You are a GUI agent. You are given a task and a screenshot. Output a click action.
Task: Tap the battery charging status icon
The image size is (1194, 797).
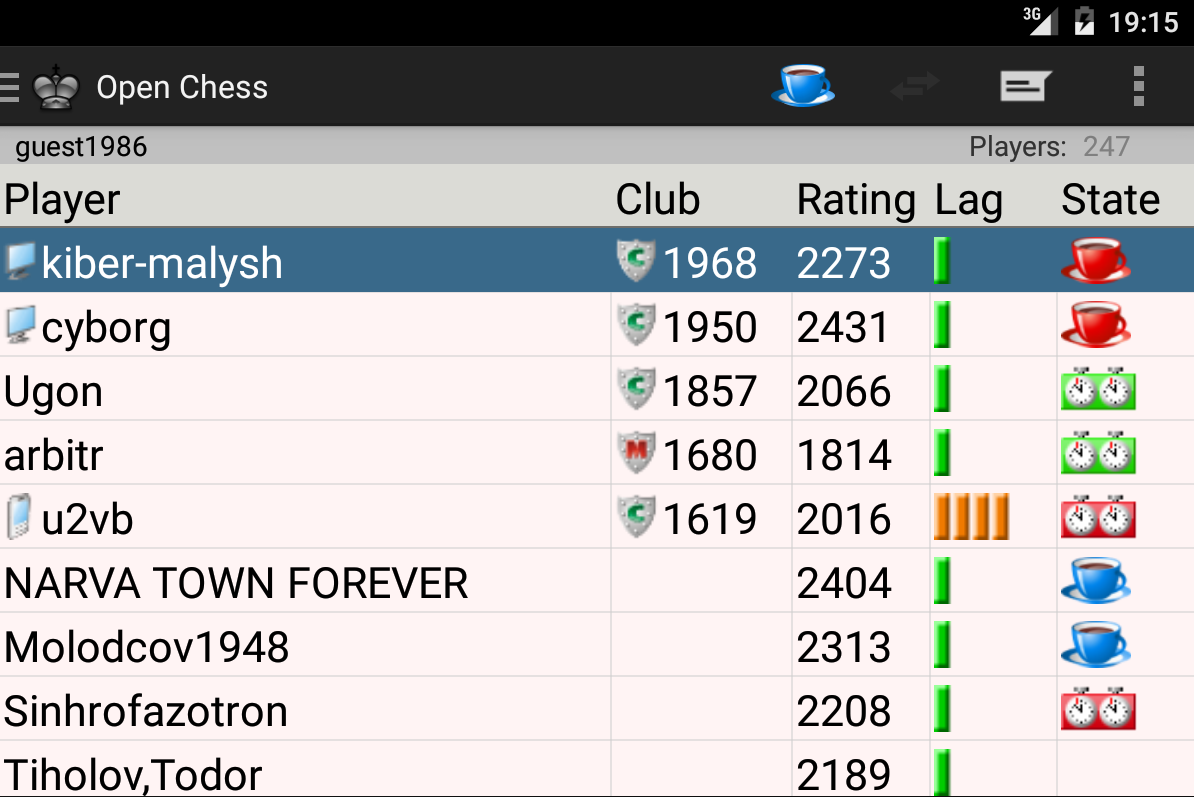[1084, 21]
